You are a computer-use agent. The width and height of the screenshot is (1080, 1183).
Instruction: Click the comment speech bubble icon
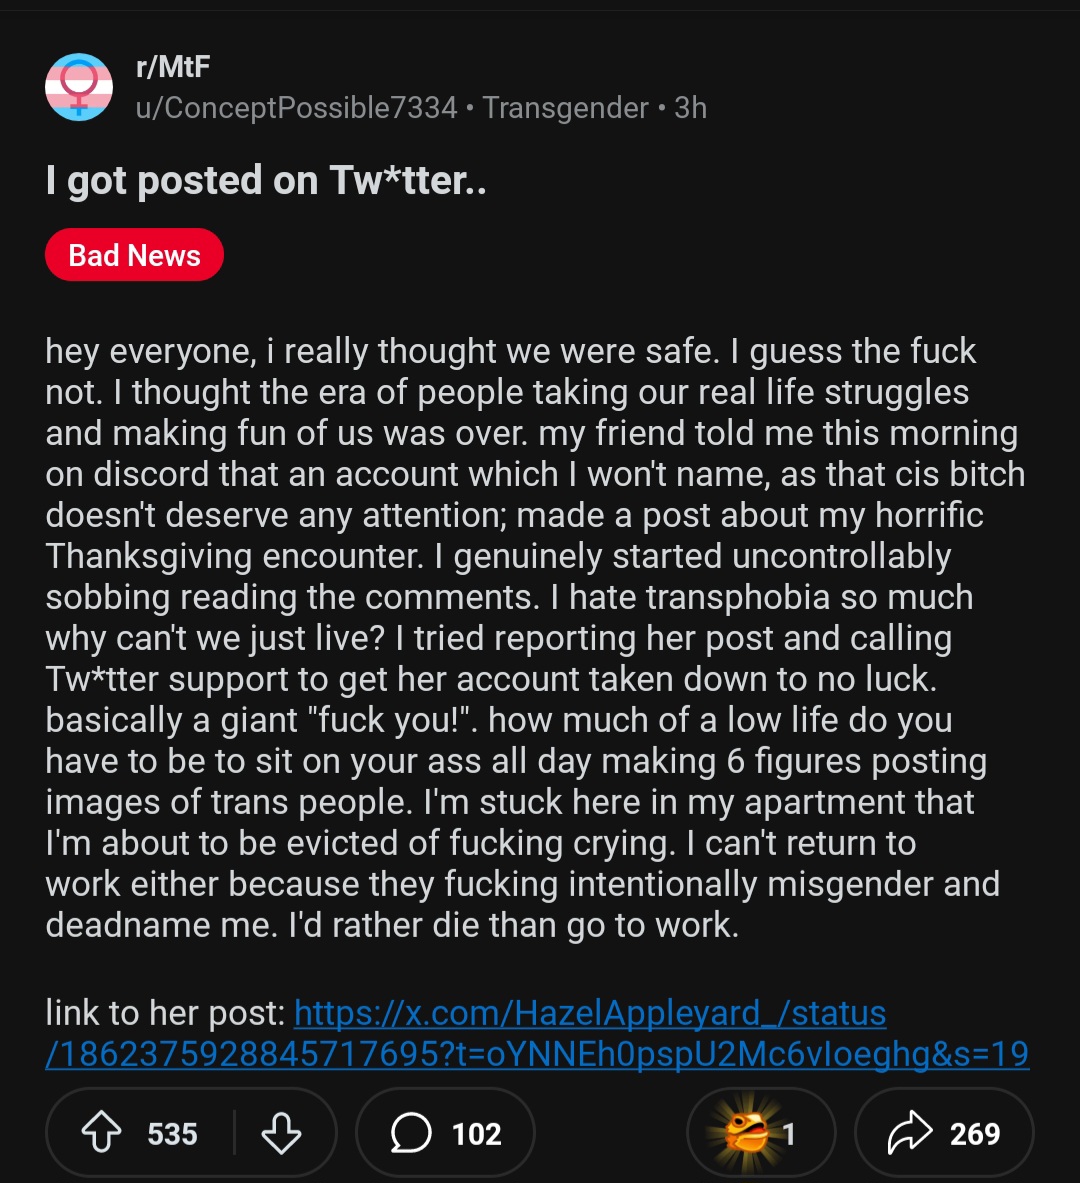click(410, 1133)
